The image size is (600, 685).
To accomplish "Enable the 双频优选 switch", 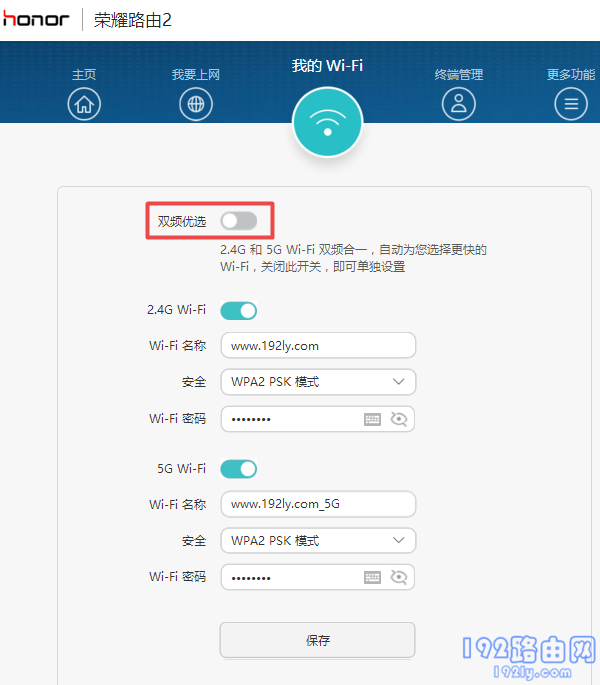I will 239,220.
